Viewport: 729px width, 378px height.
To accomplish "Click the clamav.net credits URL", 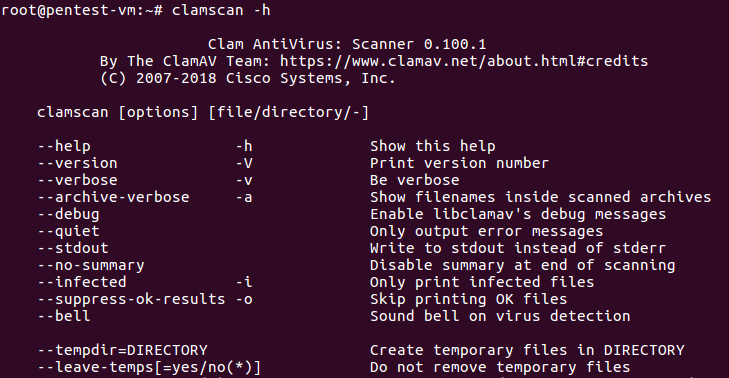I will pyautogui.click(x=464, y=61).
